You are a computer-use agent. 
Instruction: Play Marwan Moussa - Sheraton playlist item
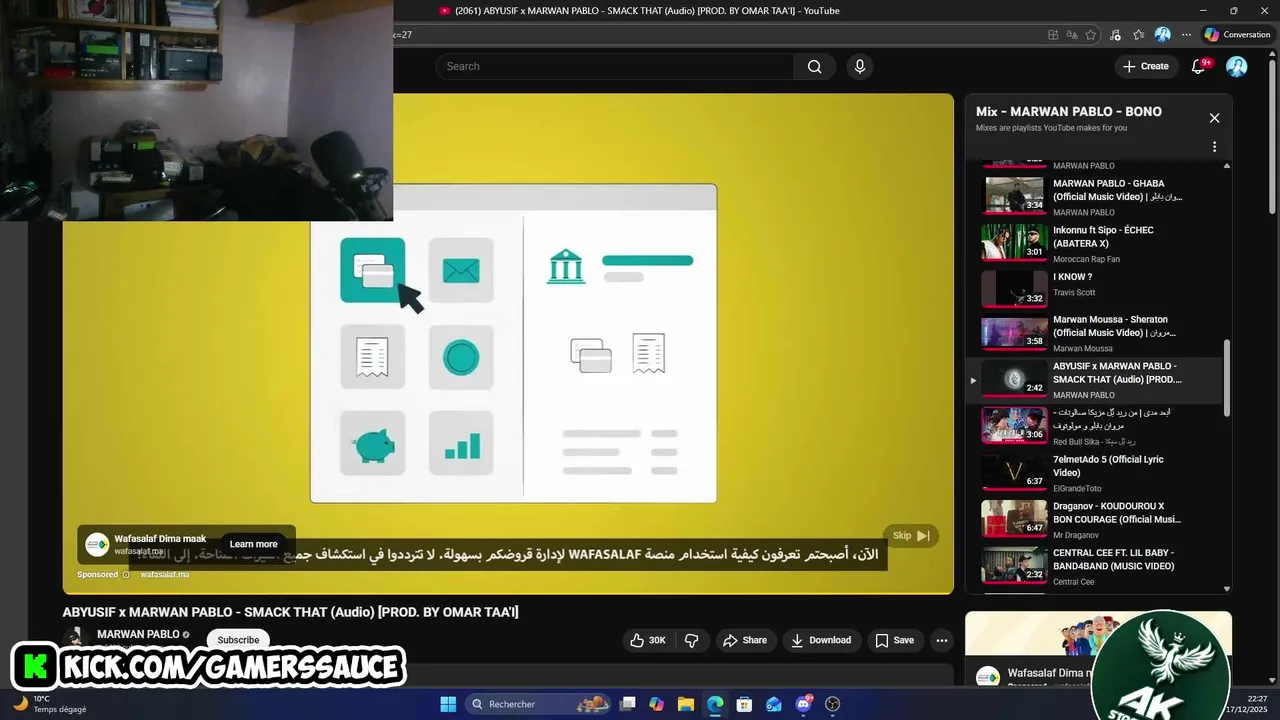click(1099, 333)
